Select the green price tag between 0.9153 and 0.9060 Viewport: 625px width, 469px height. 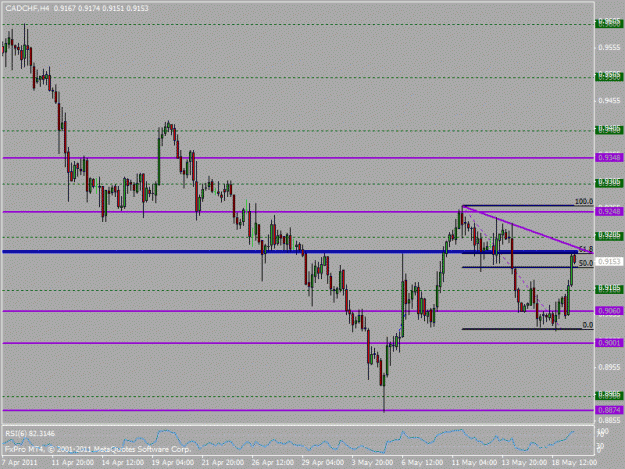coord(609,289)
